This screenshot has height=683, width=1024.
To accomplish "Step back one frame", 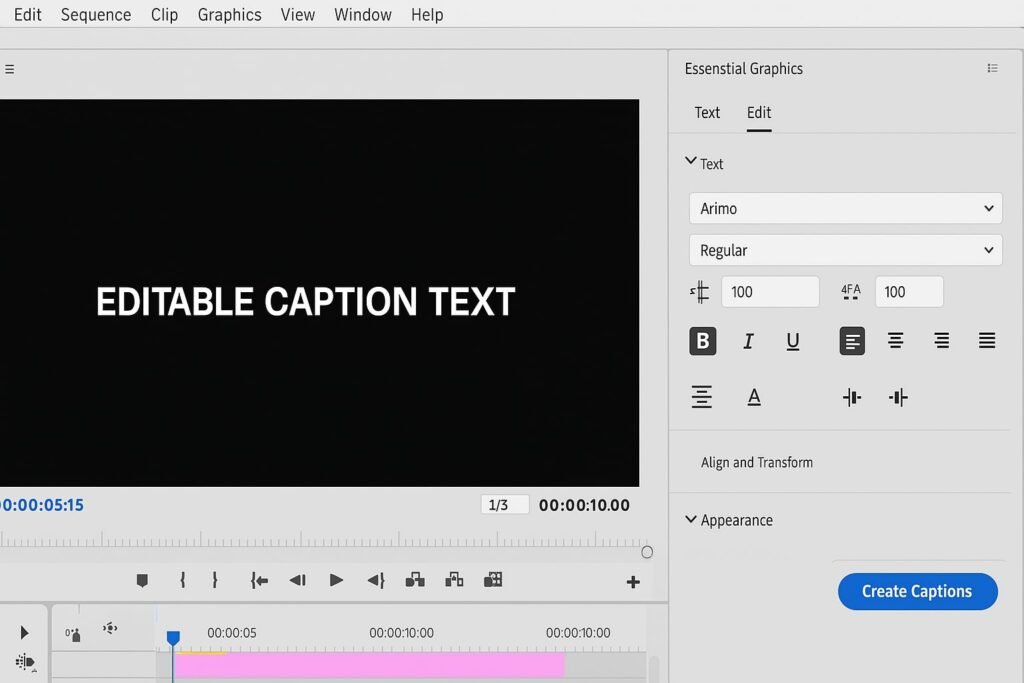I will 297,580.
